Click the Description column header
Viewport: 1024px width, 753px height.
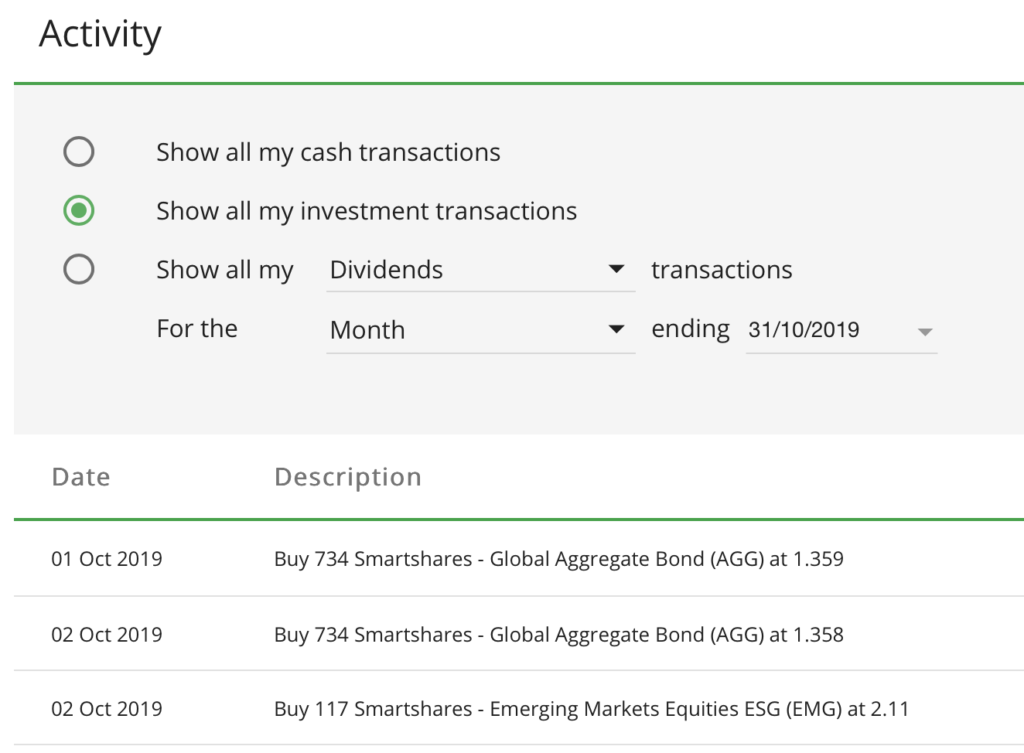pyautogui.click(x=348, y=477)
